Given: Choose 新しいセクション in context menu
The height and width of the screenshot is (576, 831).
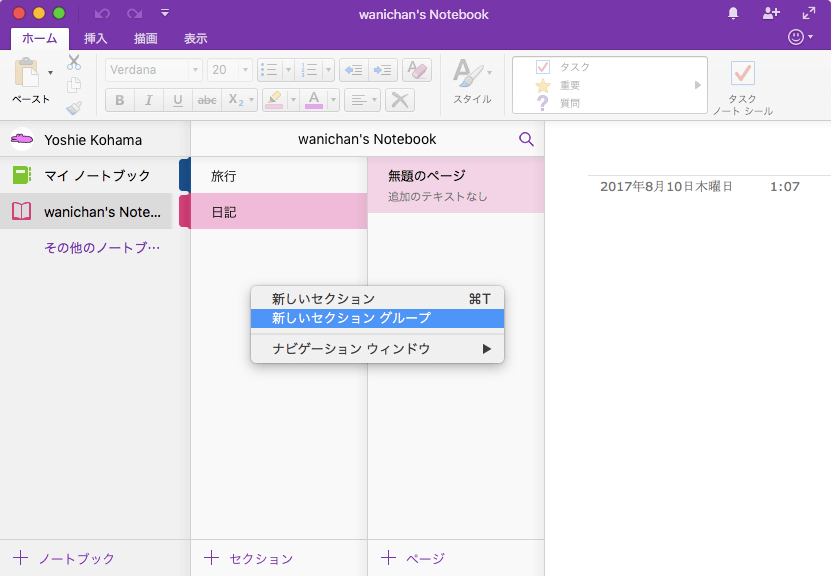Looking at the screenshot, I should [377, 299].
